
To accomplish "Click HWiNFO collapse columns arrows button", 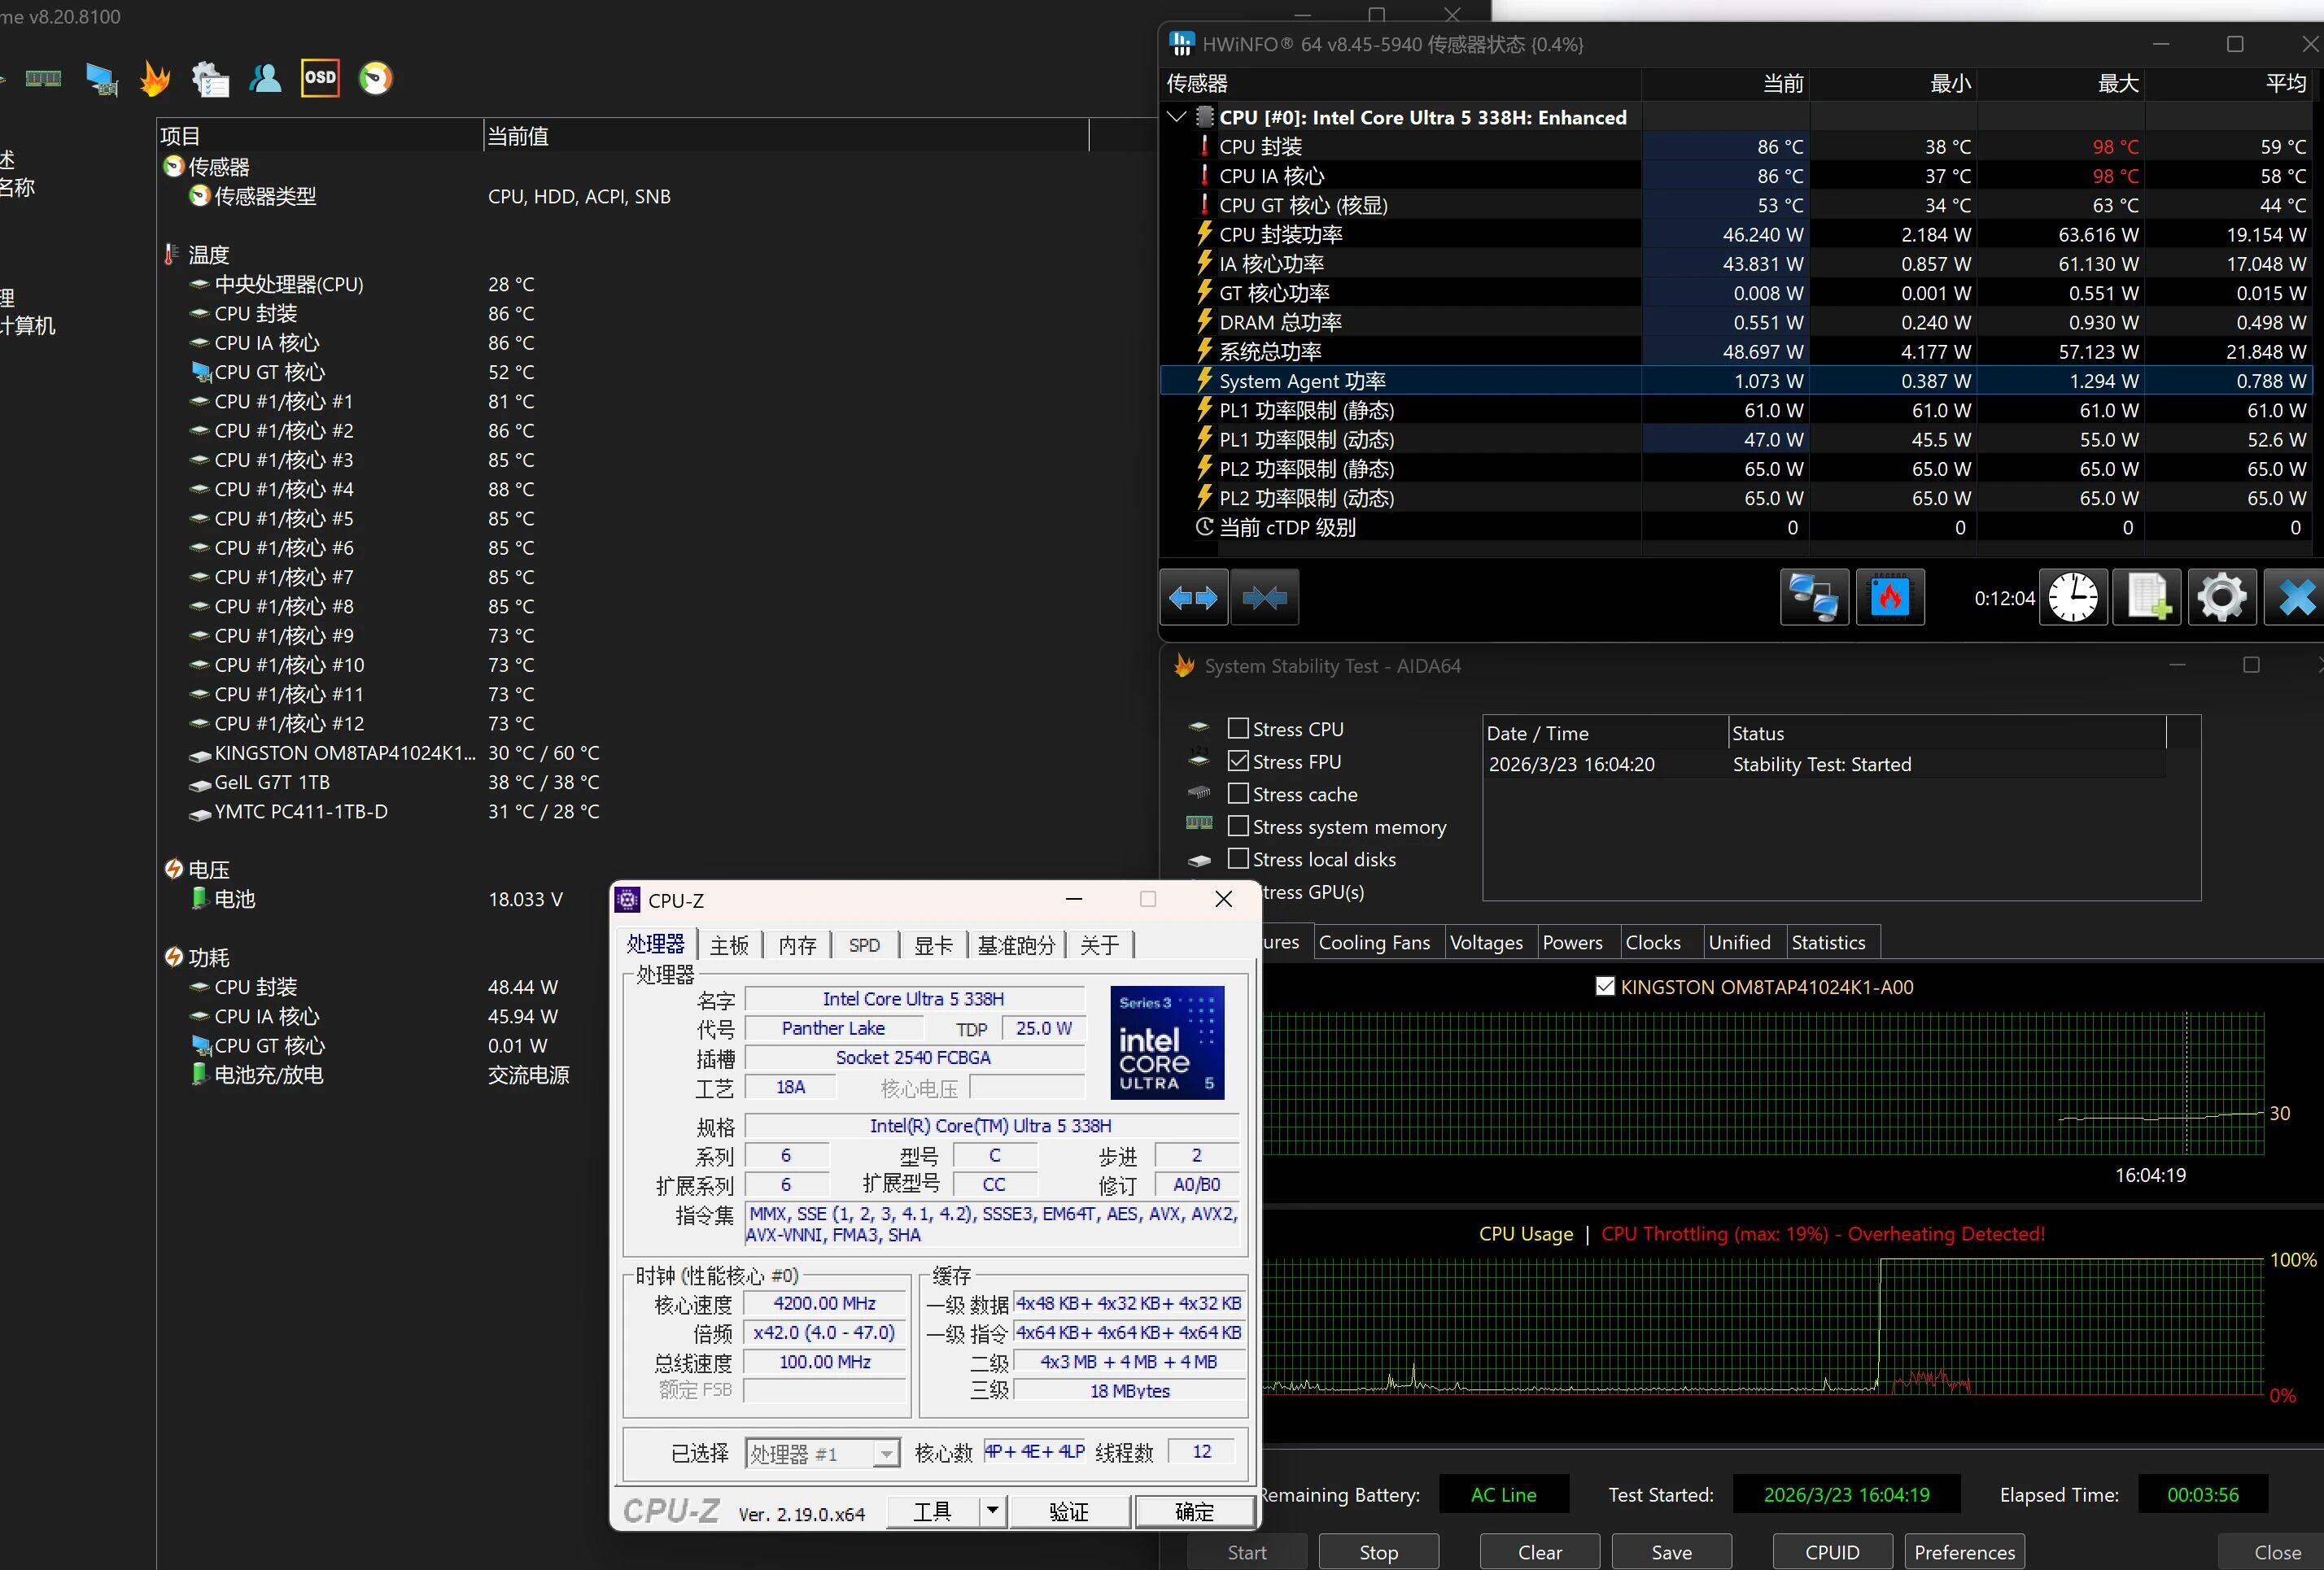I will [x=1264, y=598].
